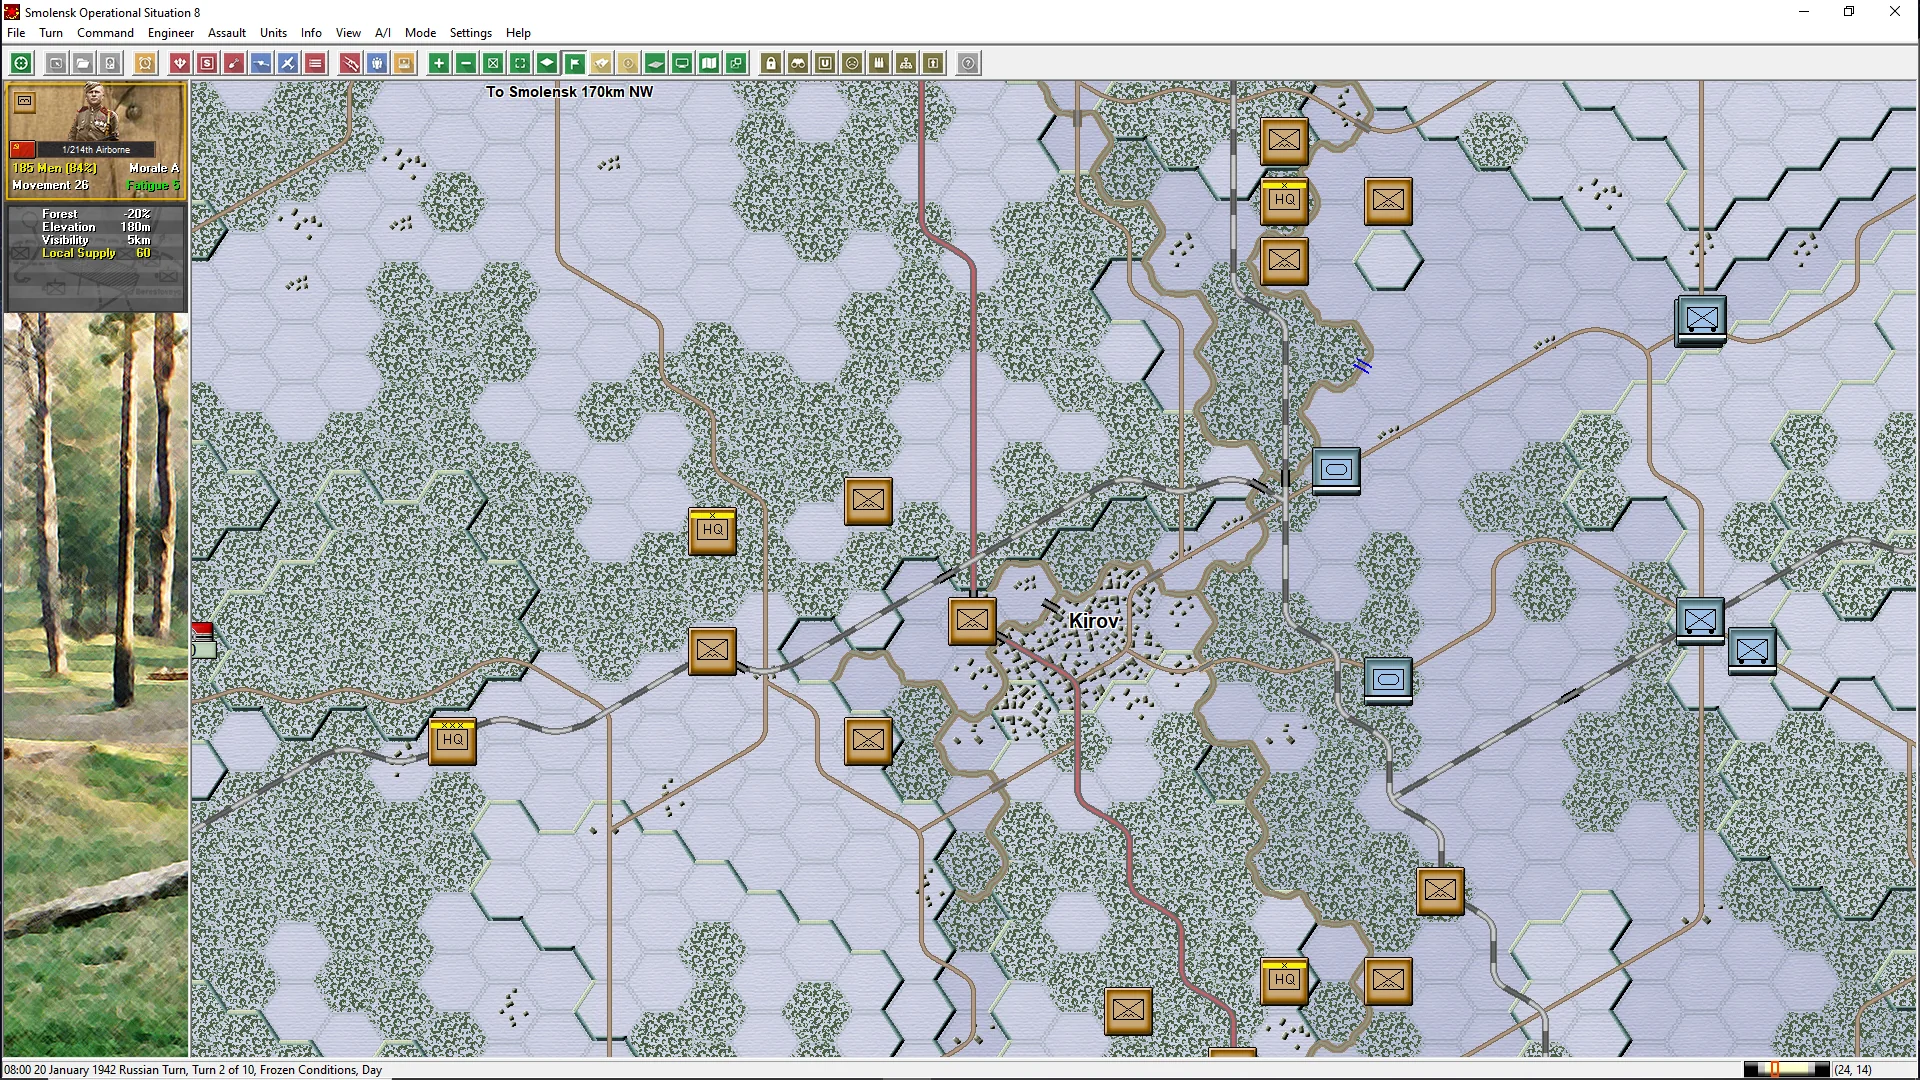This screenshot has width=1920, height=1080.
Task: Expand the Mode menu dropdown
Action: pos(420,33)
